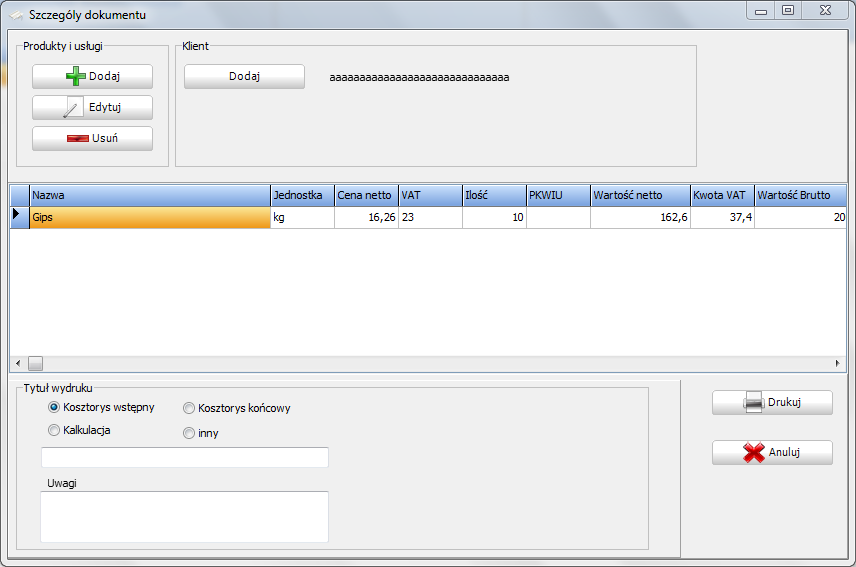Click the Drukuj button label
Image resolution: width=856 pixels, height=567 pixels.
(784, 403)
